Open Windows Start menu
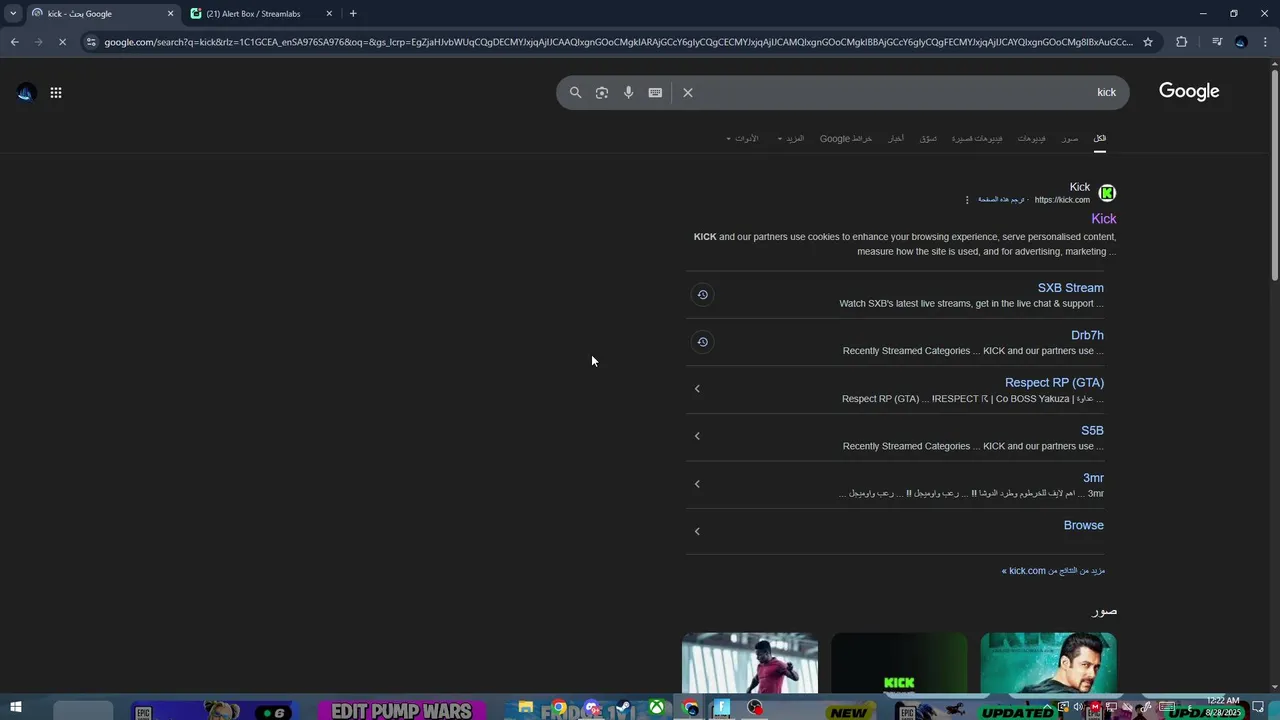 16,708
